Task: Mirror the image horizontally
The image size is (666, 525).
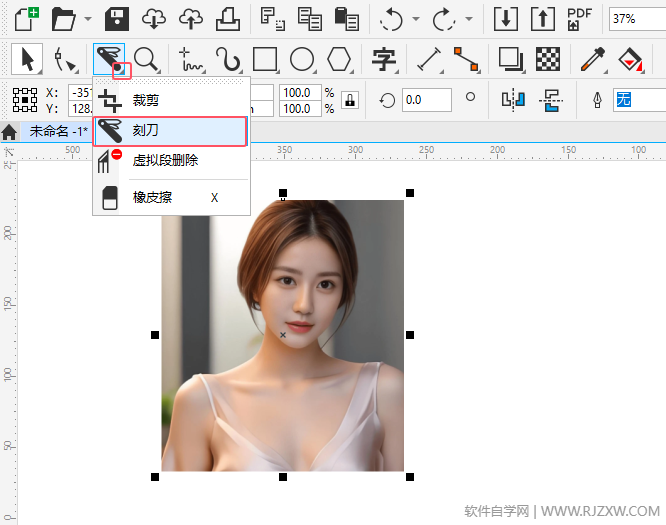Action: point(513,100)
